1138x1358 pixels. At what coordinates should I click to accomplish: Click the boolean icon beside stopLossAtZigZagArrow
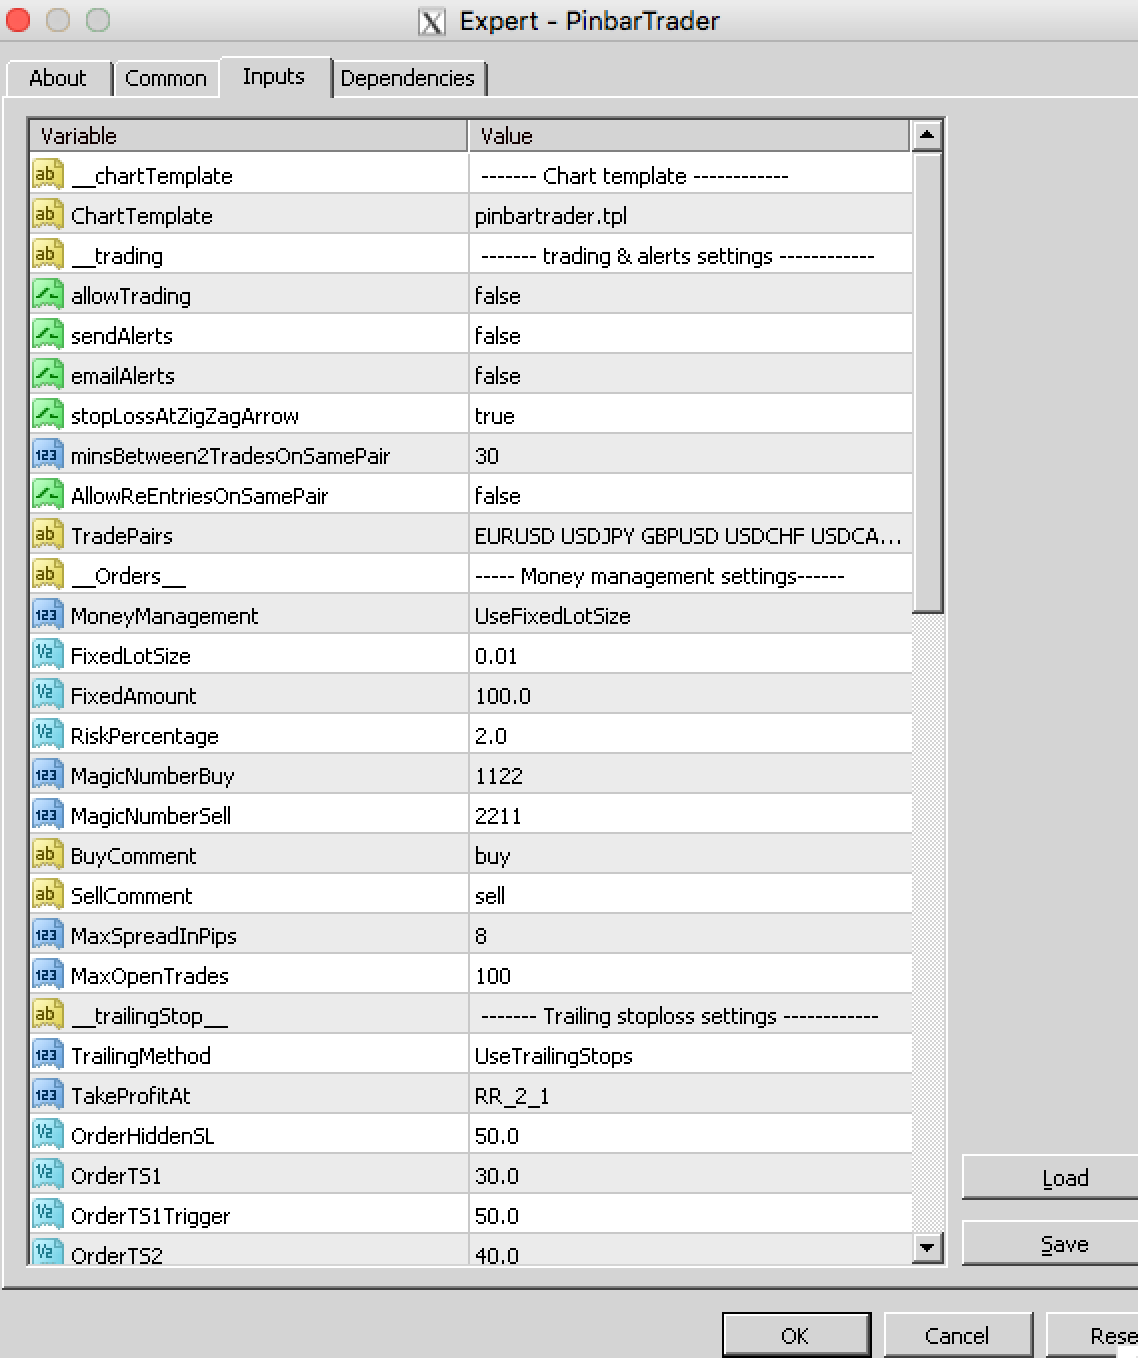tap(48, 415)
